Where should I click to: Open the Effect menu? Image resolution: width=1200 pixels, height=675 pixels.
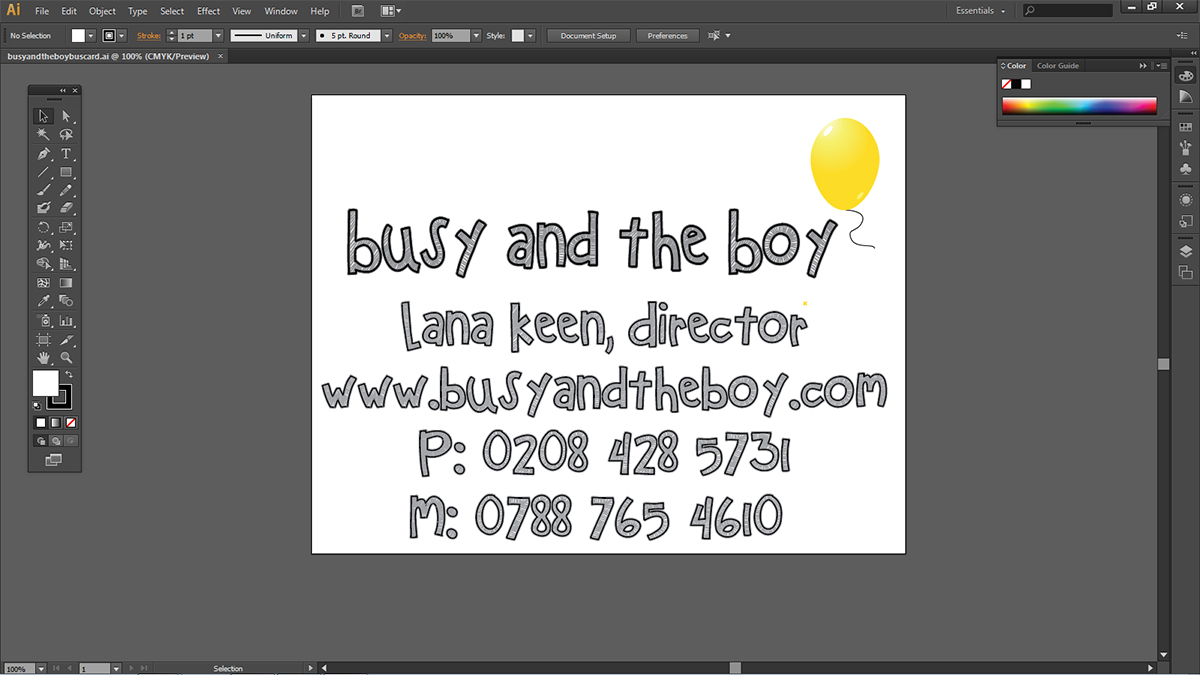tap(208, 11)
